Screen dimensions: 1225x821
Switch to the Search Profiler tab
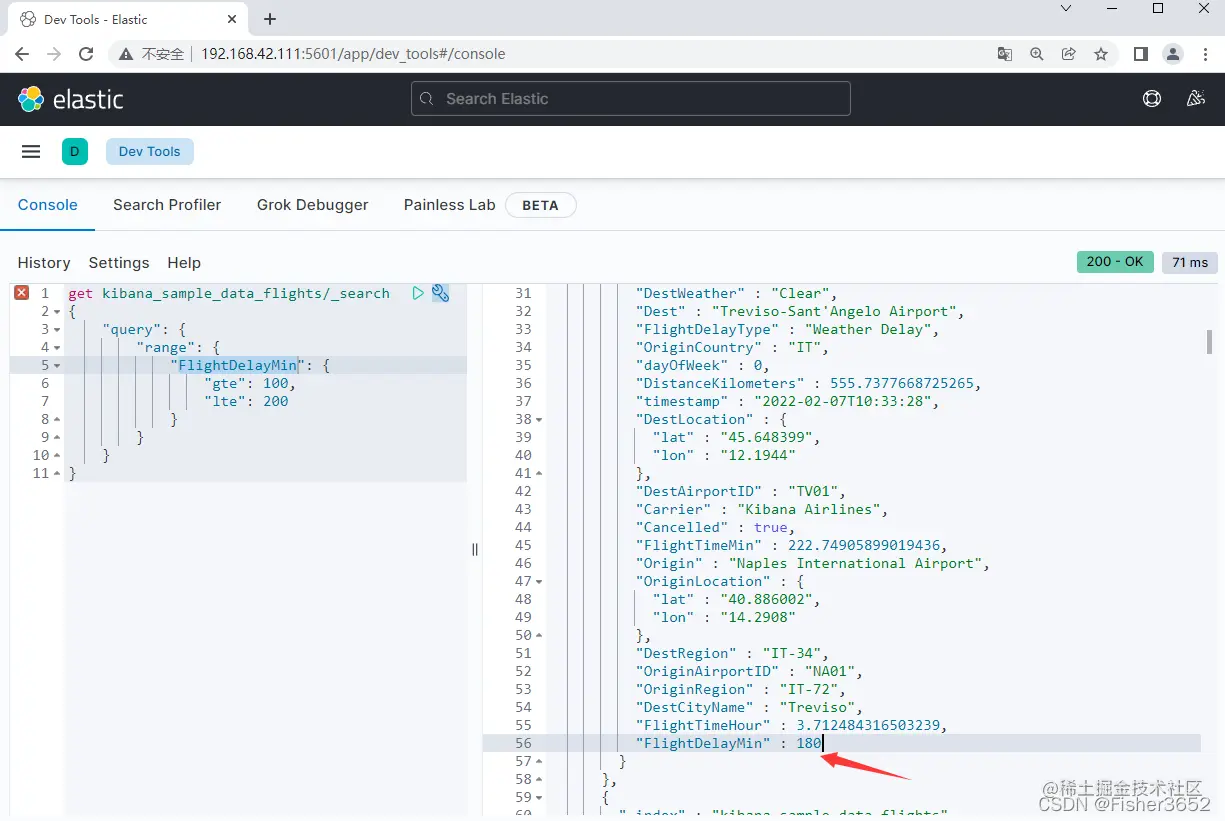coord(167,204)
